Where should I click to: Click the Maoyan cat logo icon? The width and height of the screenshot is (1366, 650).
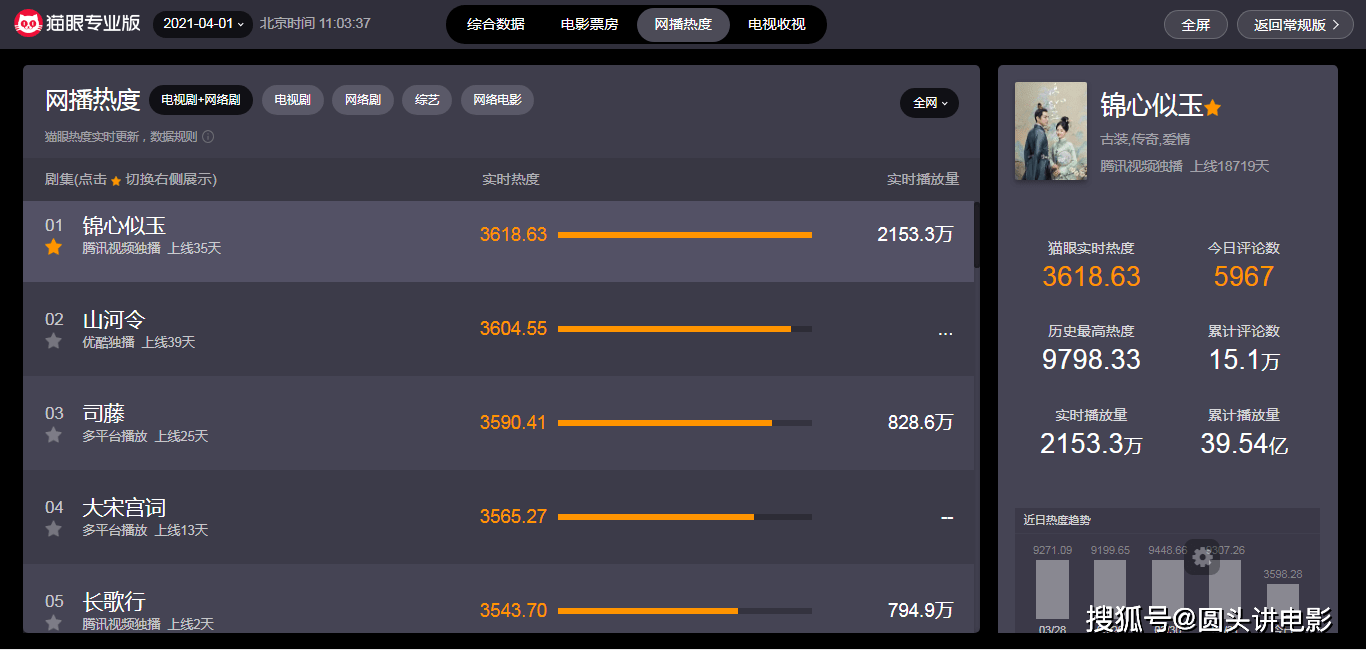(28, 23)
